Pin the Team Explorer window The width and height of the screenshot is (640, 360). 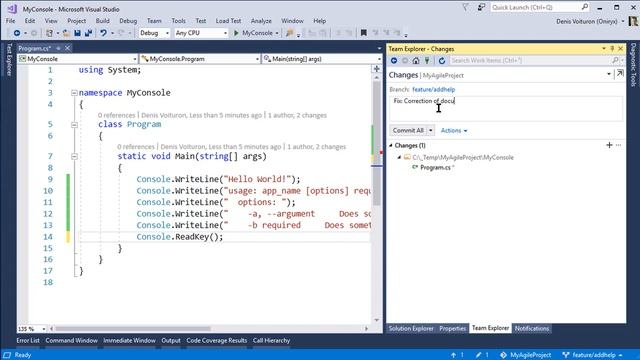[x=612, y=49]
